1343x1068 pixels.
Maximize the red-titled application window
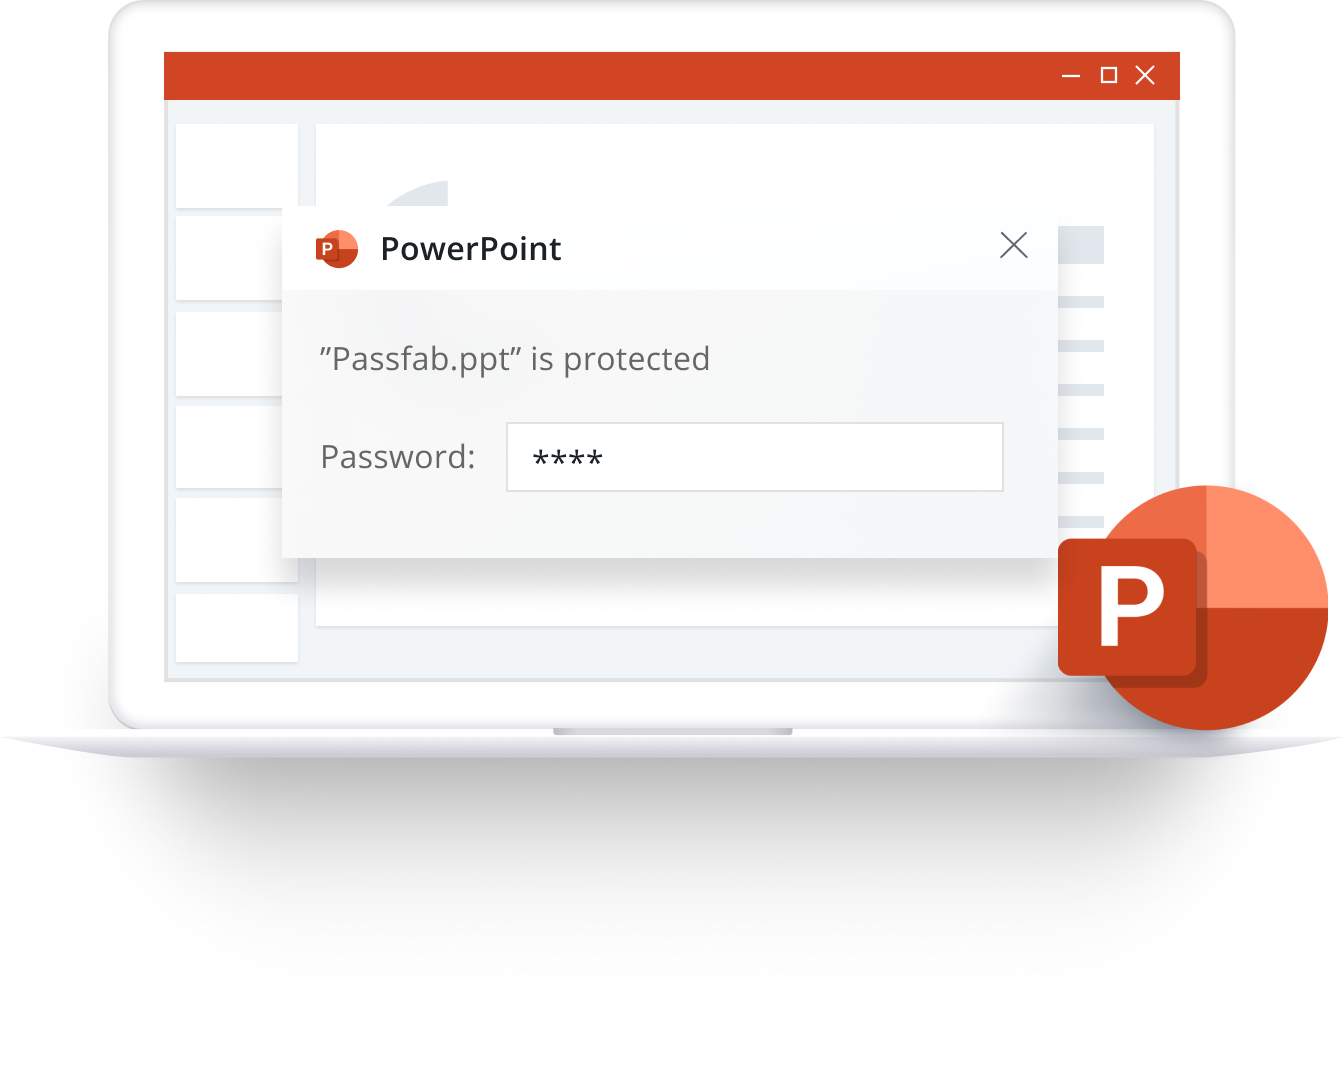tap(1108, 75)
